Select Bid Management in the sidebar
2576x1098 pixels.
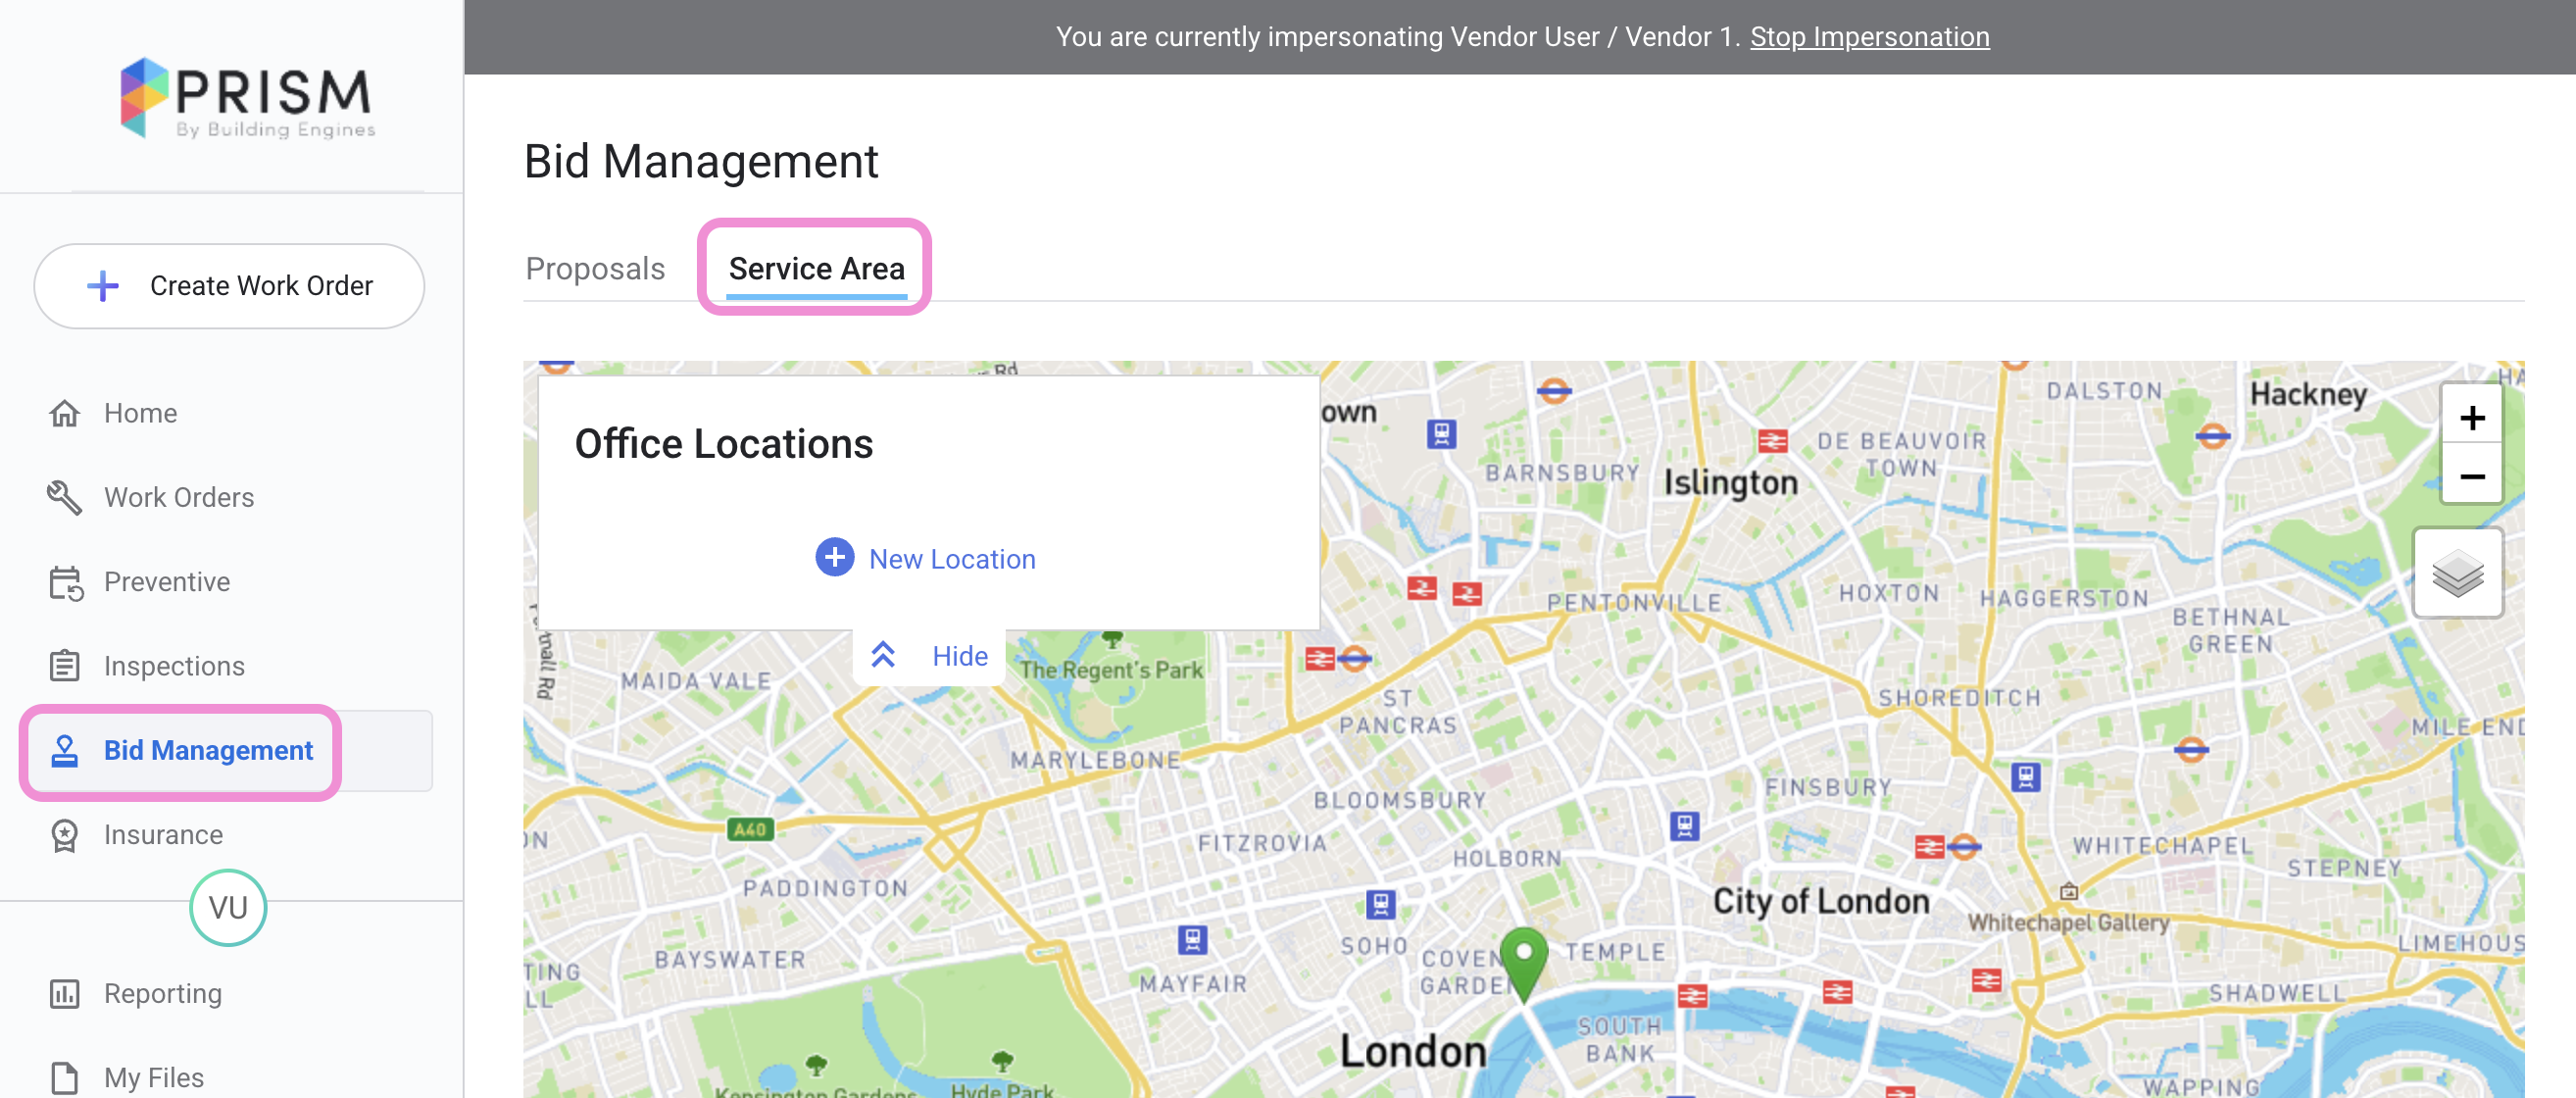click(181, 751)
